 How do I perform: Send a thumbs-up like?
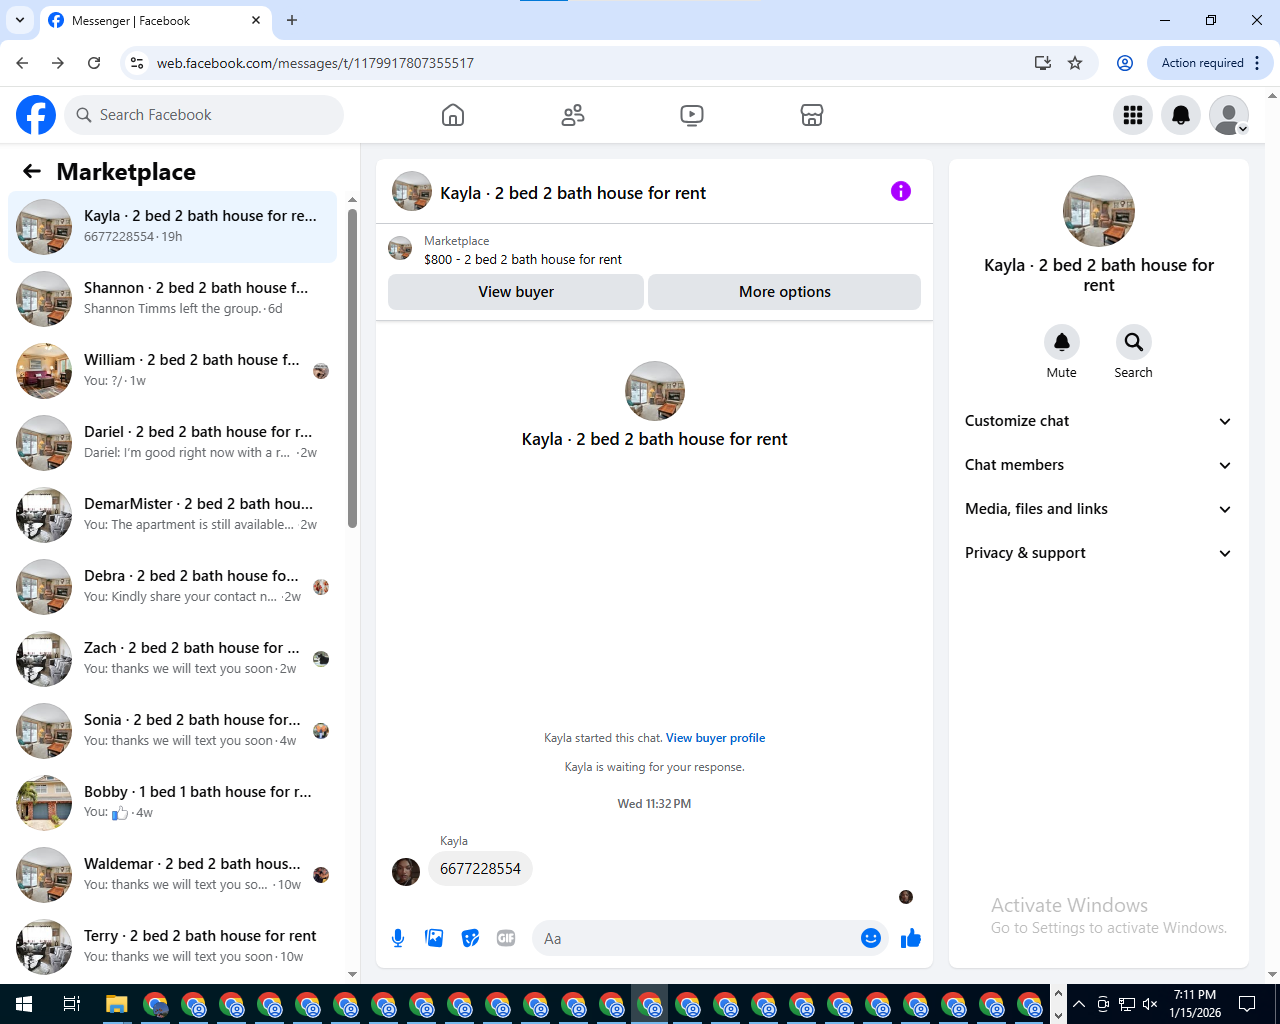911,938
